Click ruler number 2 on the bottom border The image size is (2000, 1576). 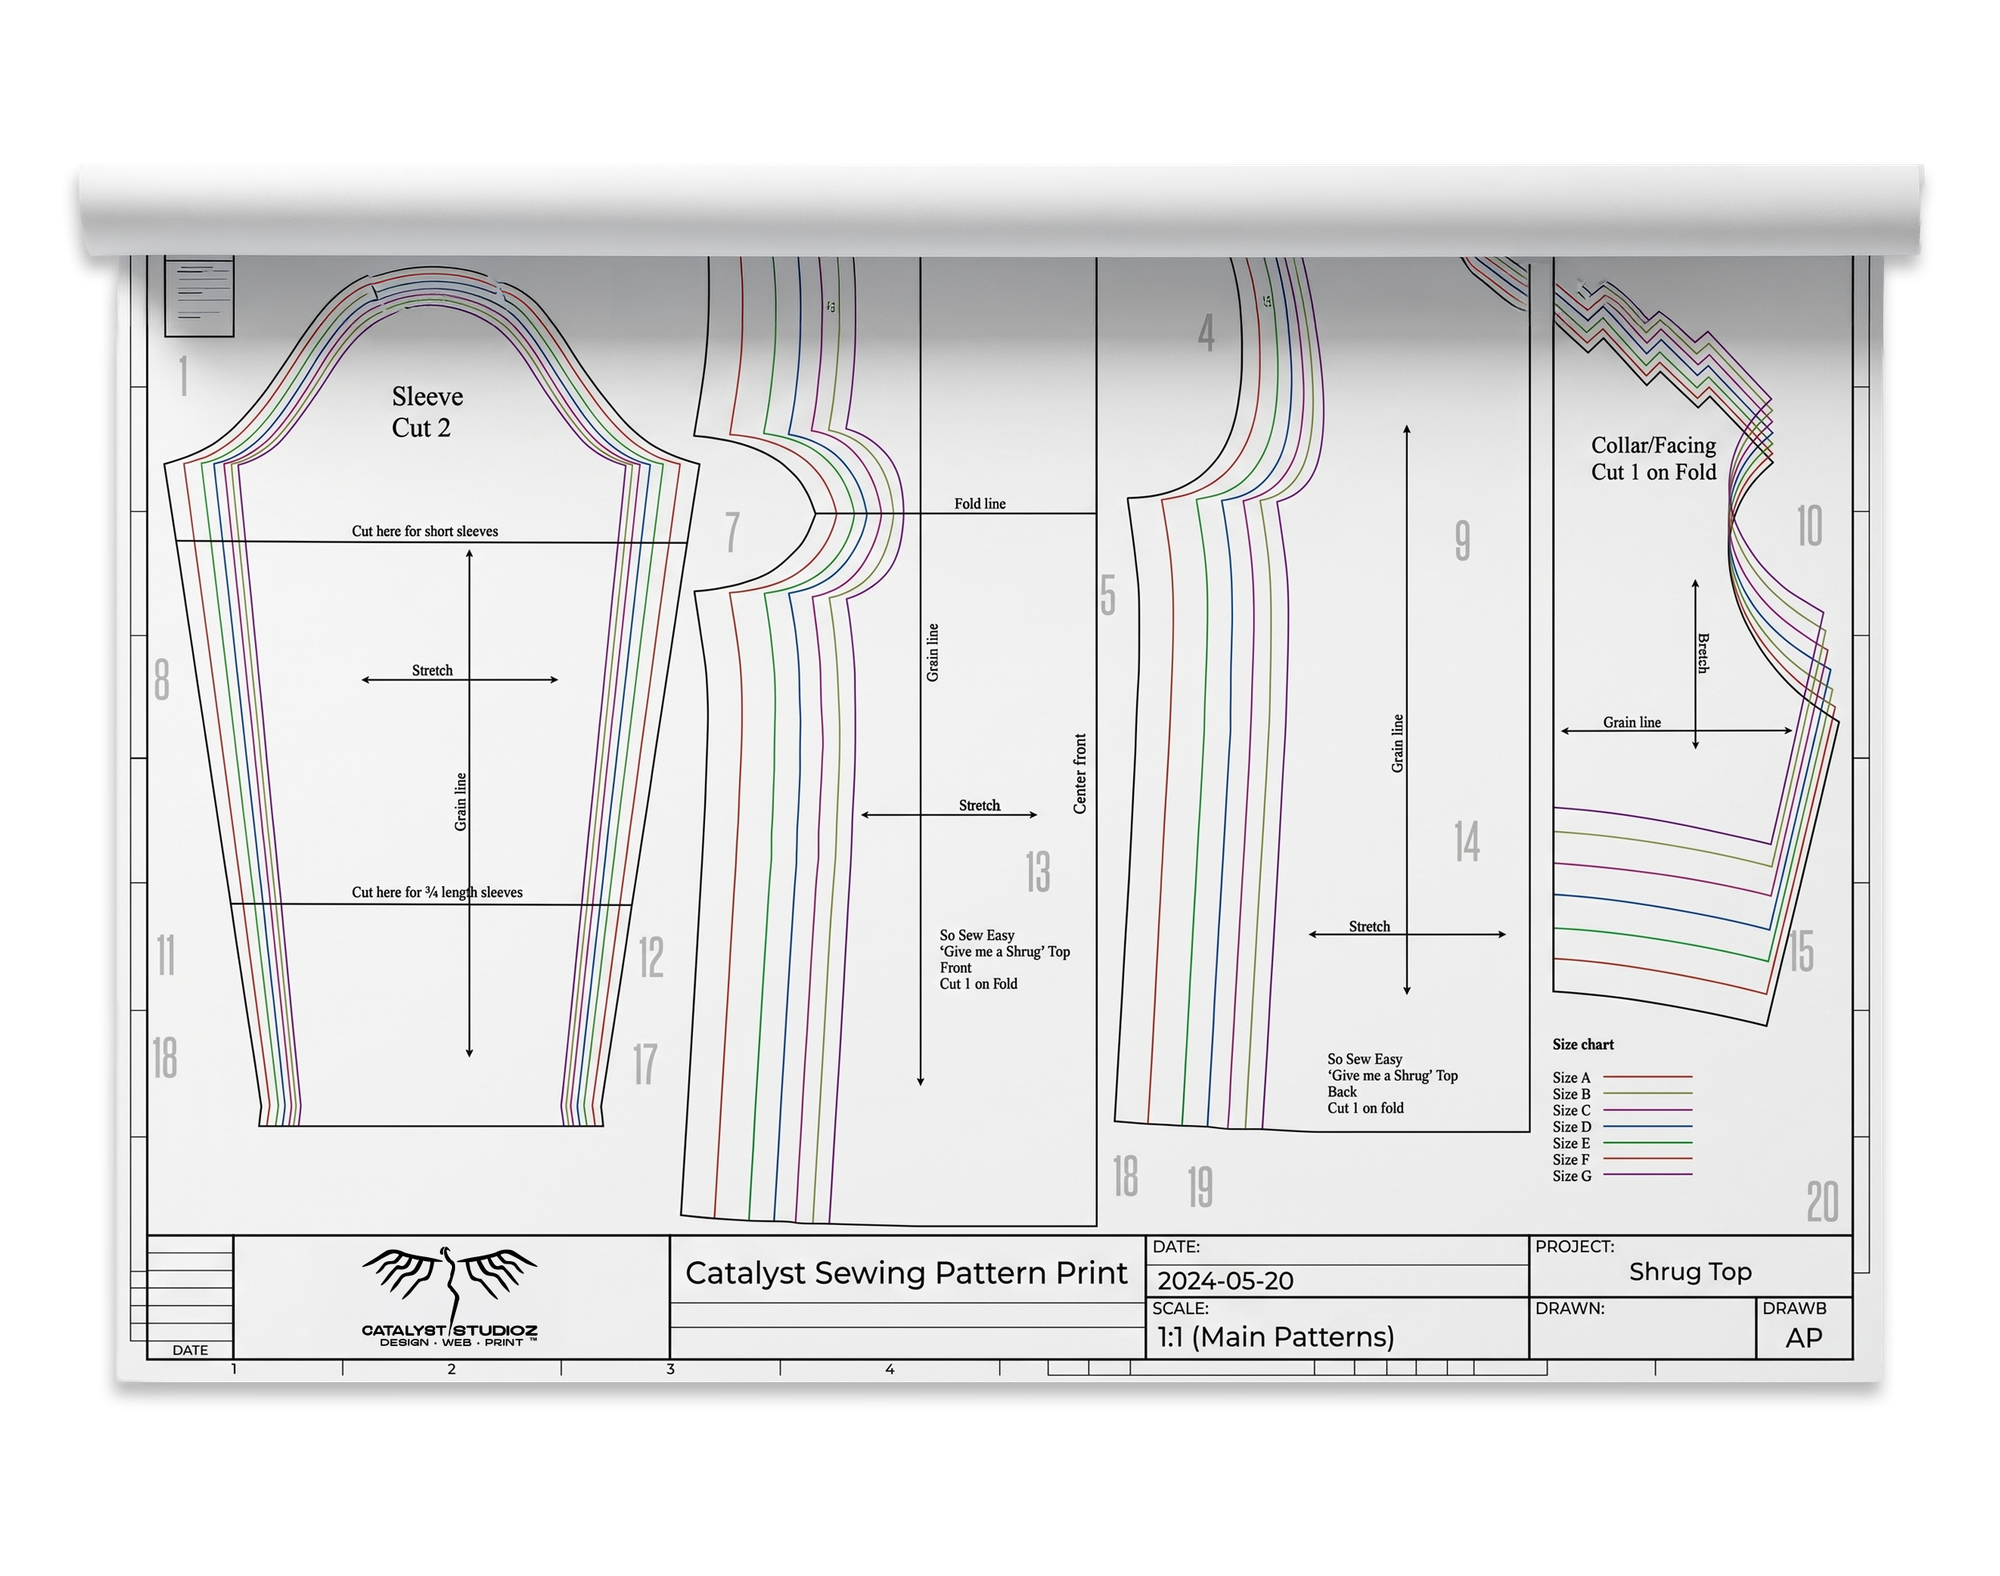pos(452,1369)
